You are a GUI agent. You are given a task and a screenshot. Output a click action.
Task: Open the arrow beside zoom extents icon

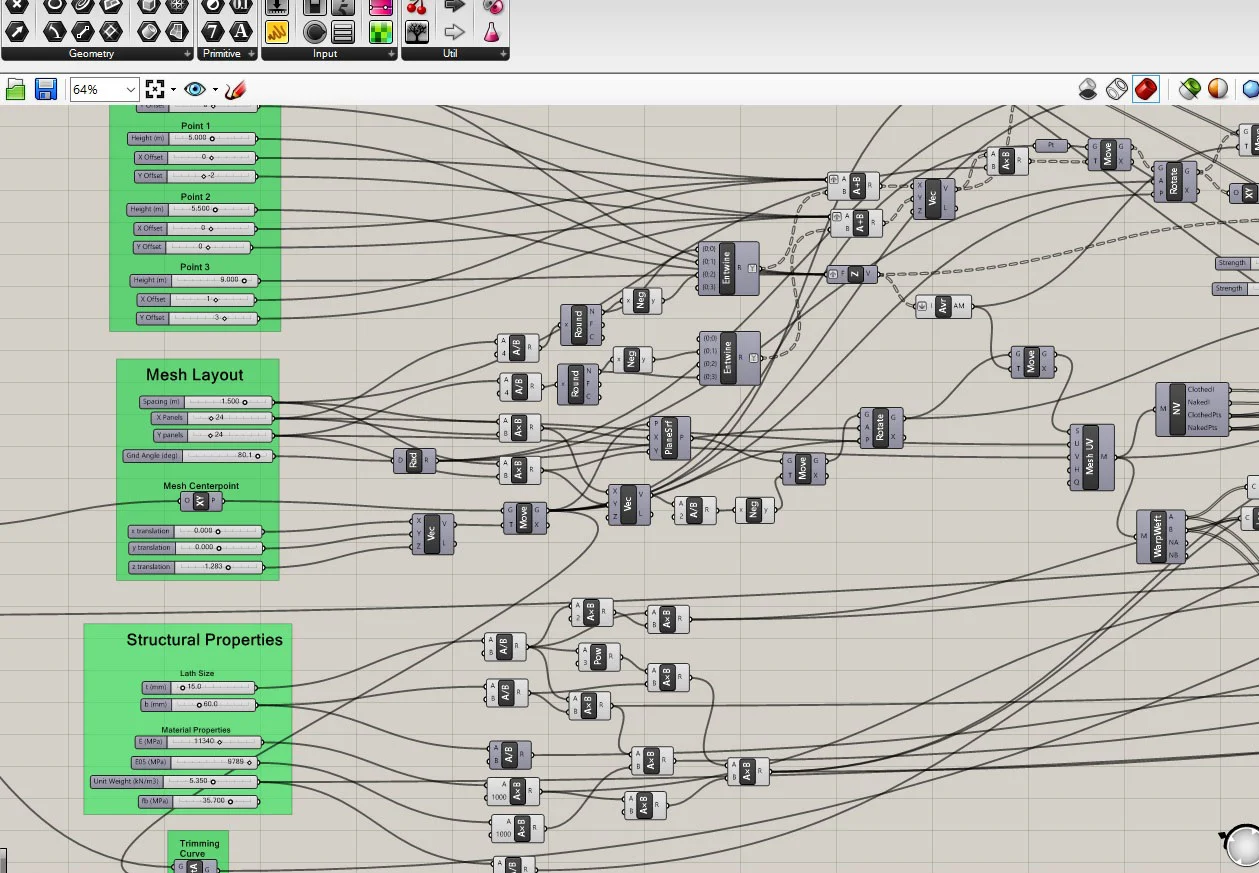pyautogui.click(x=173, y=89)
